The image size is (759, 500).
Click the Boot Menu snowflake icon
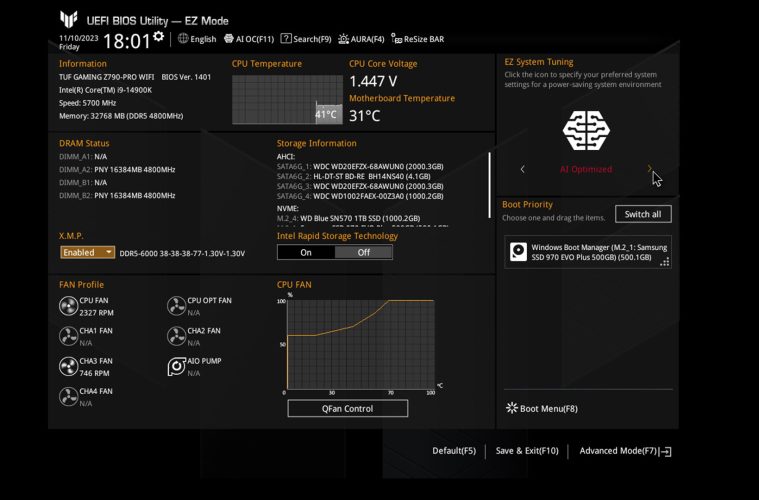point(512,408)
